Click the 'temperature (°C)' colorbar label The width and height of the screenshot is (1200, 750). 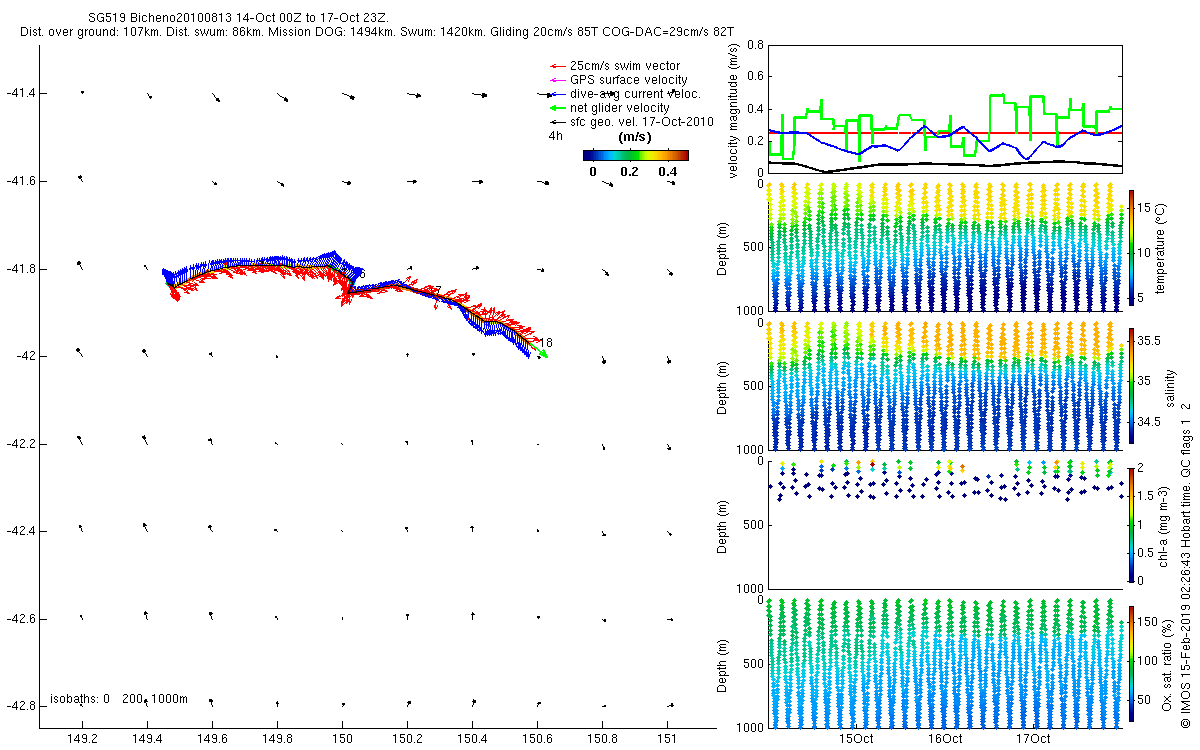tap(1163, 247)
